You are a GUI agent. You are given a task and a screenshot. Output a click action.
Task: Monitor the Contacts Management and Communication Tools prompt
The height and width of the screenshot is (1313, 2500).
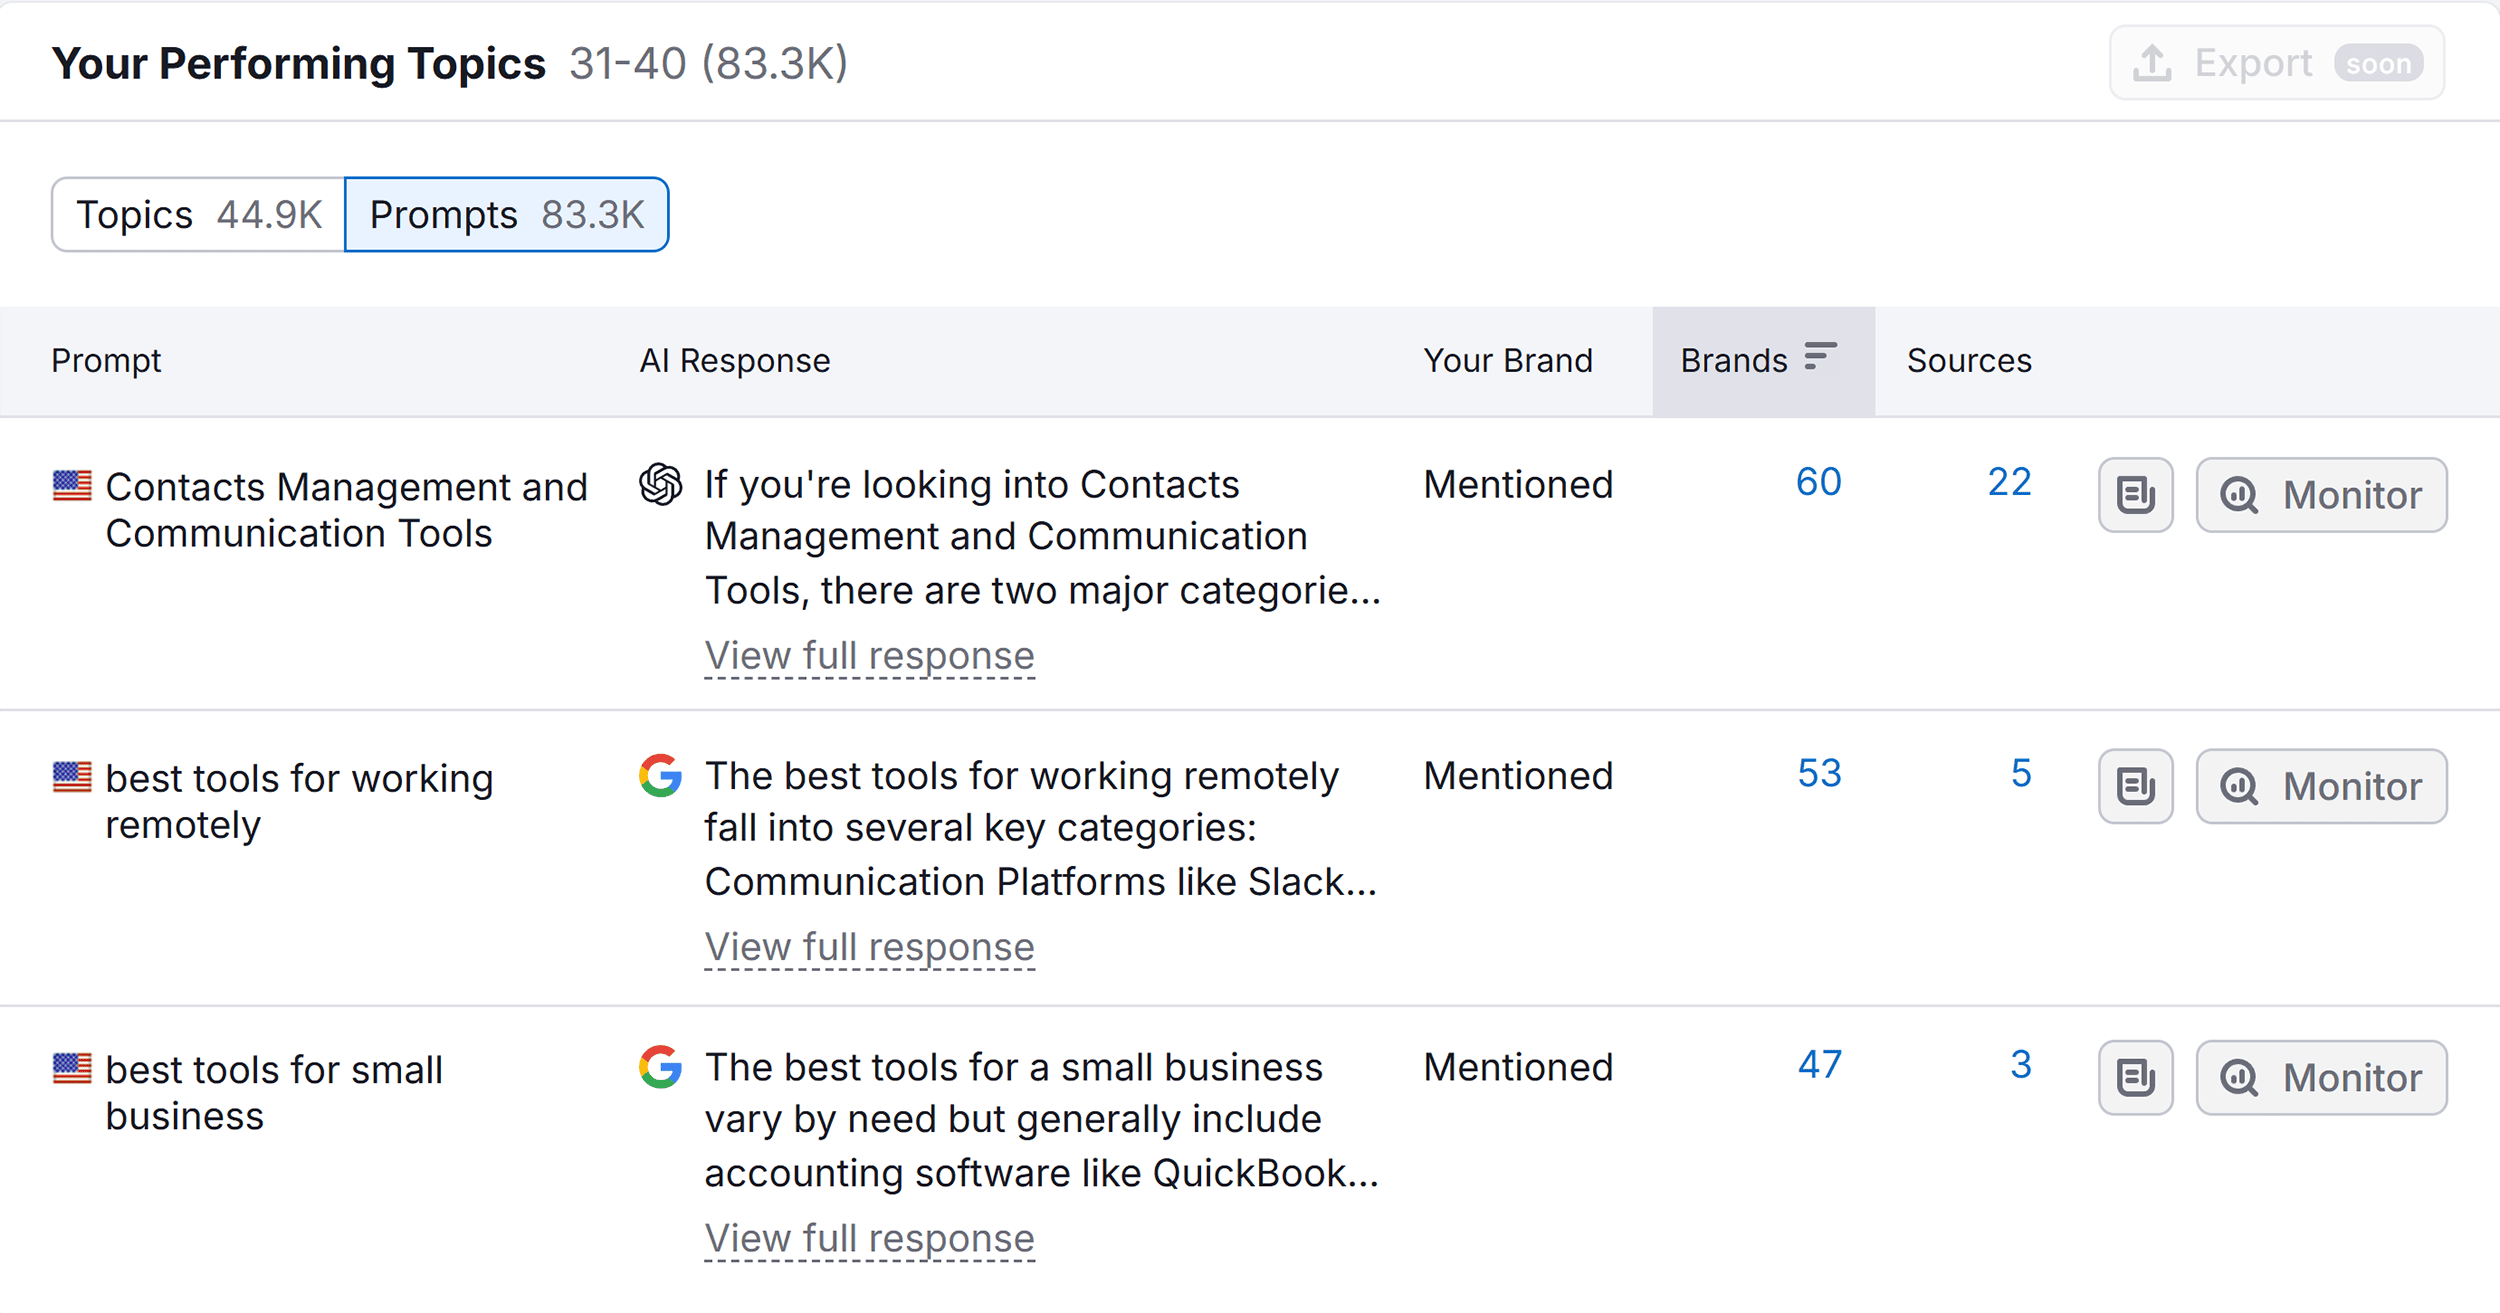coord(2321,495)
